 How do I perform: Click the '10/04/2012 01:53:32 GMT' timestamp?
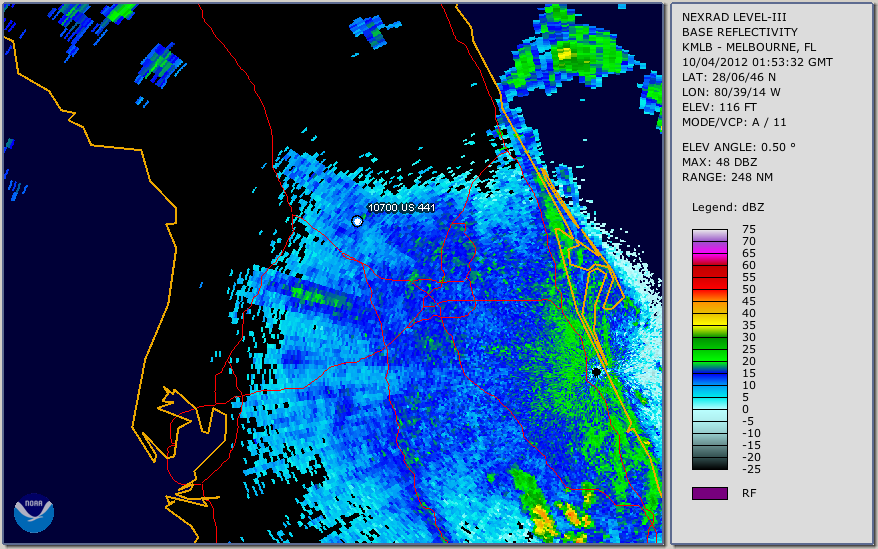(x=757, y=62)
